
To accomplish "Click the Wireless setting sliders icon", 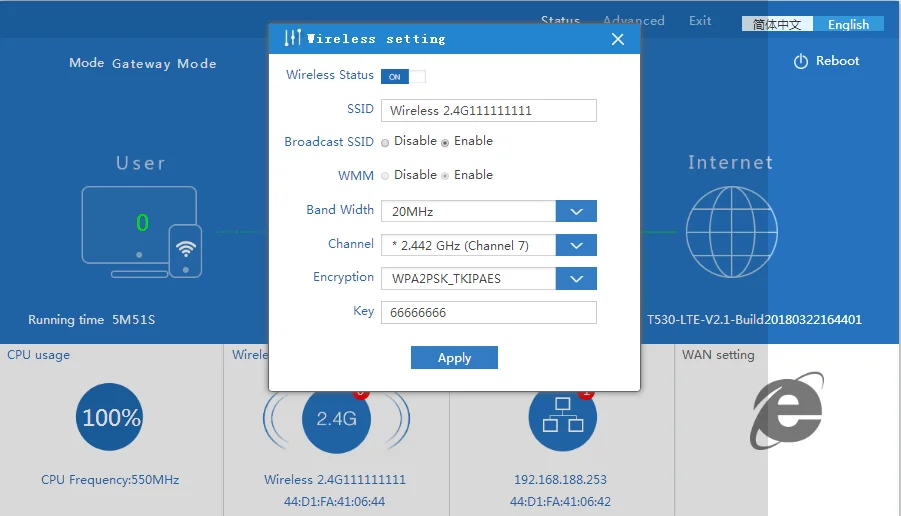I will pyautogui.click(x=292, y=39).
